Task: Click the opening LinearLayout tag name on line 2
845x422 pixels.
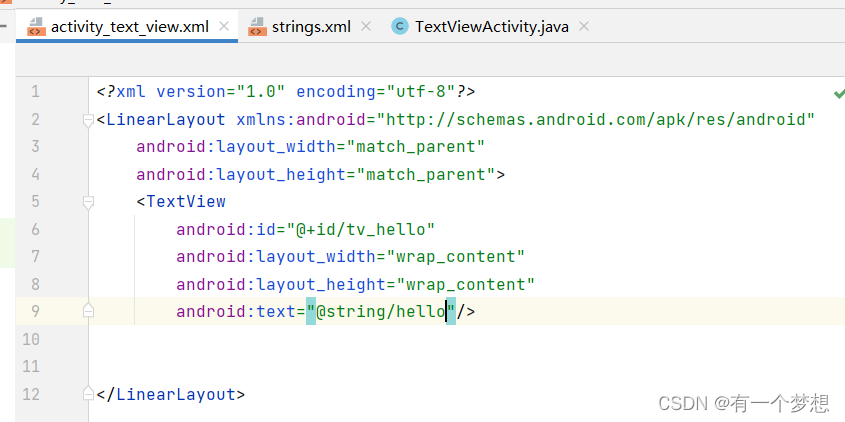Action: pyautogui.click(x=166, y=119)
